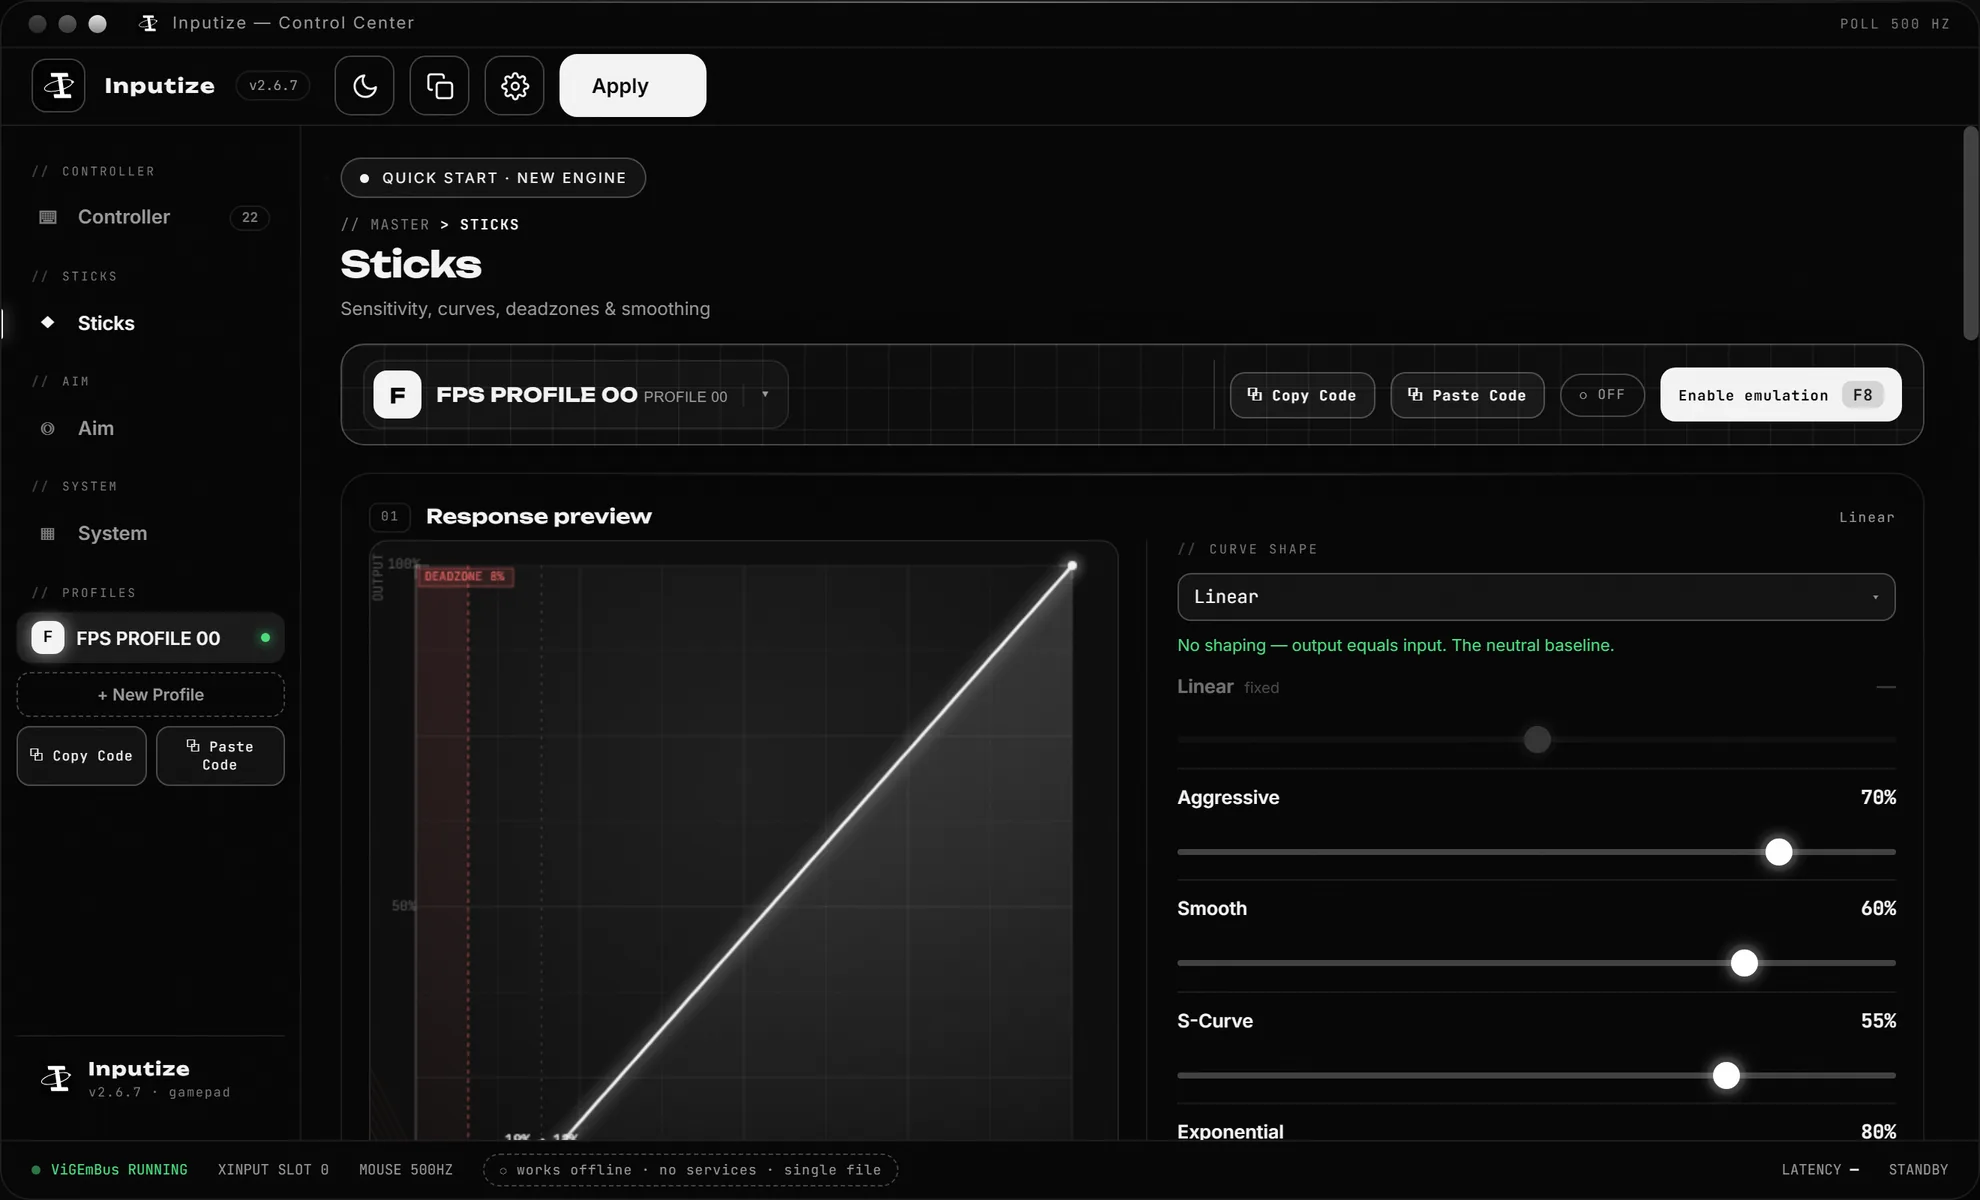1980x1200 pixels.
Task: Toggle the OFF emulation status switch
Action: (1602, 395)
